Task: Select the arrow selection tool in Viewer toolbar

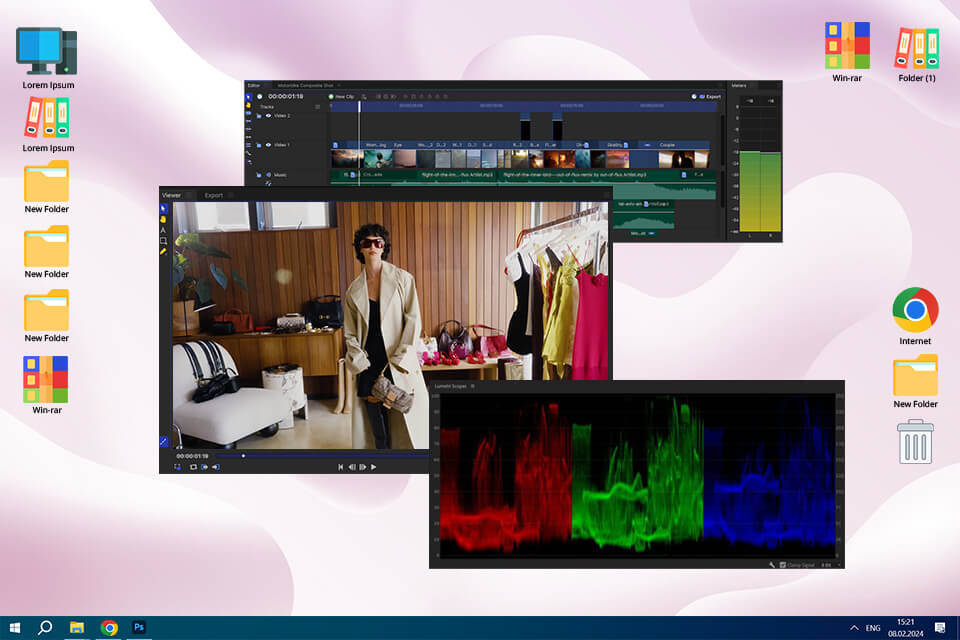Action: click(x=163, y=209)
